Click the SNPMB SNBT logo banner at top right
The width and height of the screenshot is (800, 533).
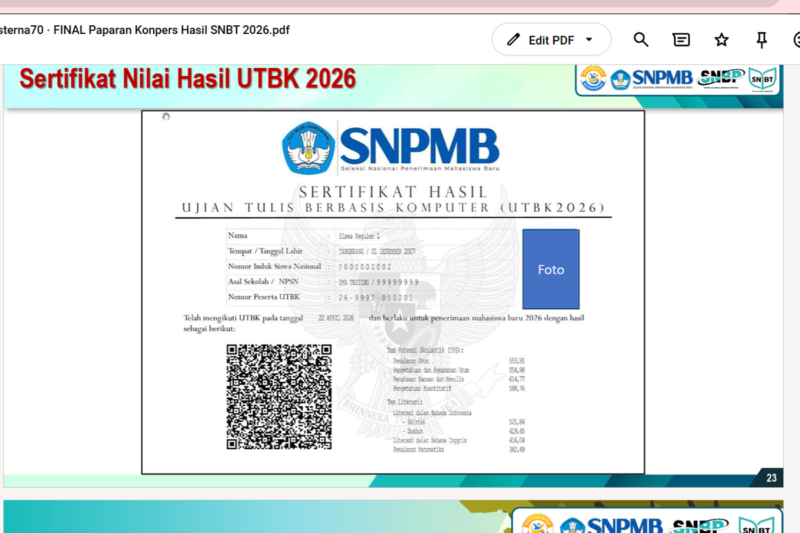679,79
